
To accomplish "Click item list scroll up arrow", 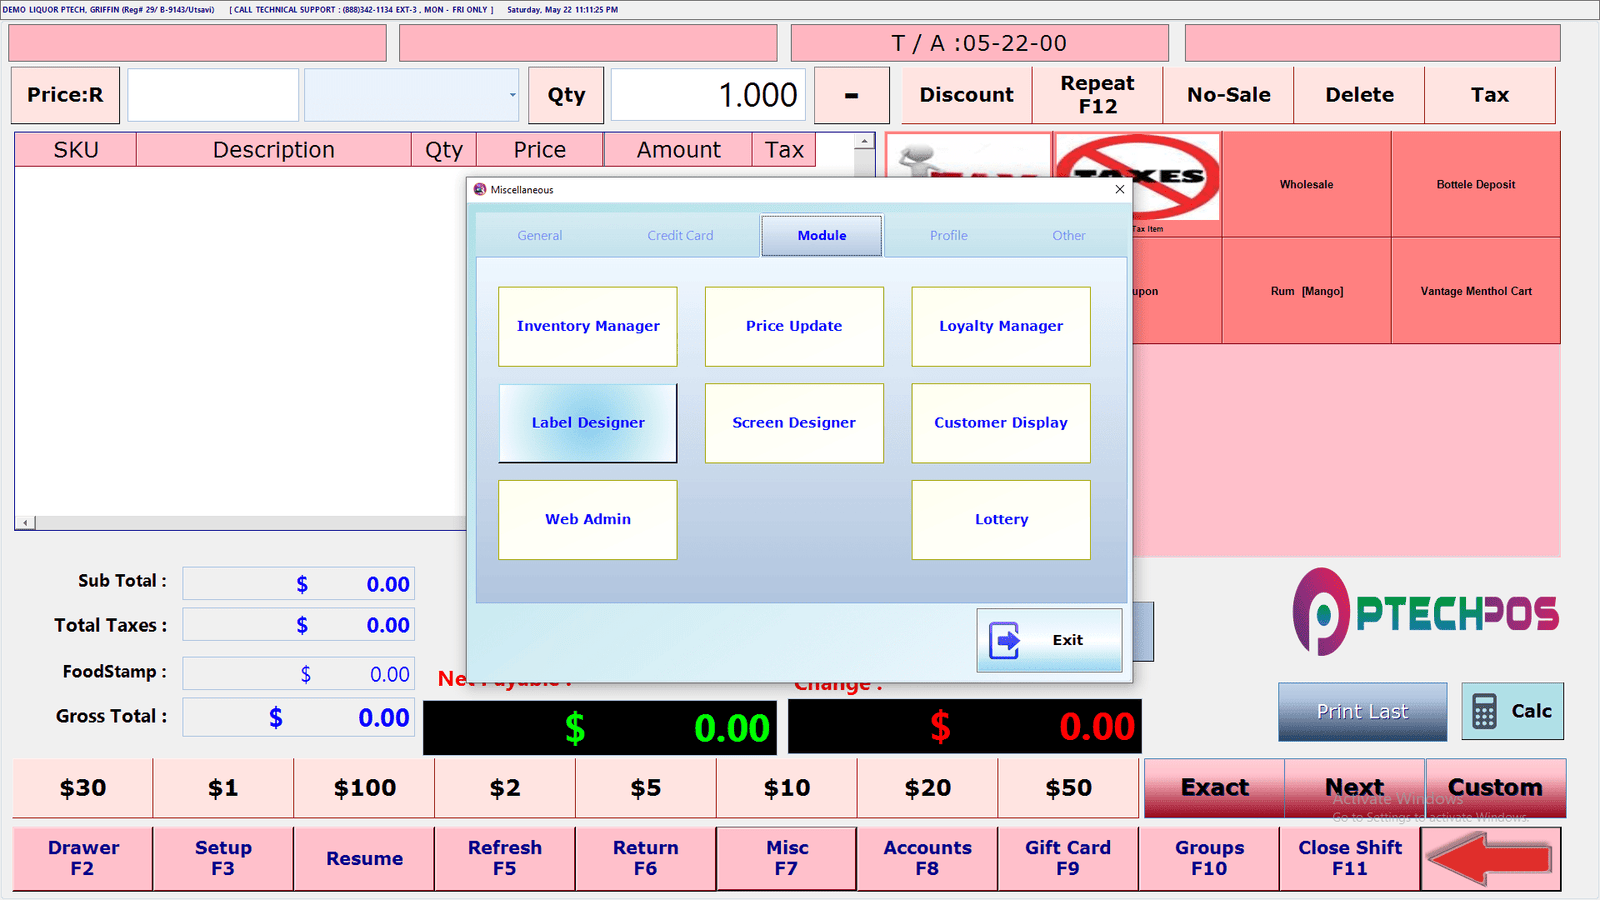I will point(865,142).
